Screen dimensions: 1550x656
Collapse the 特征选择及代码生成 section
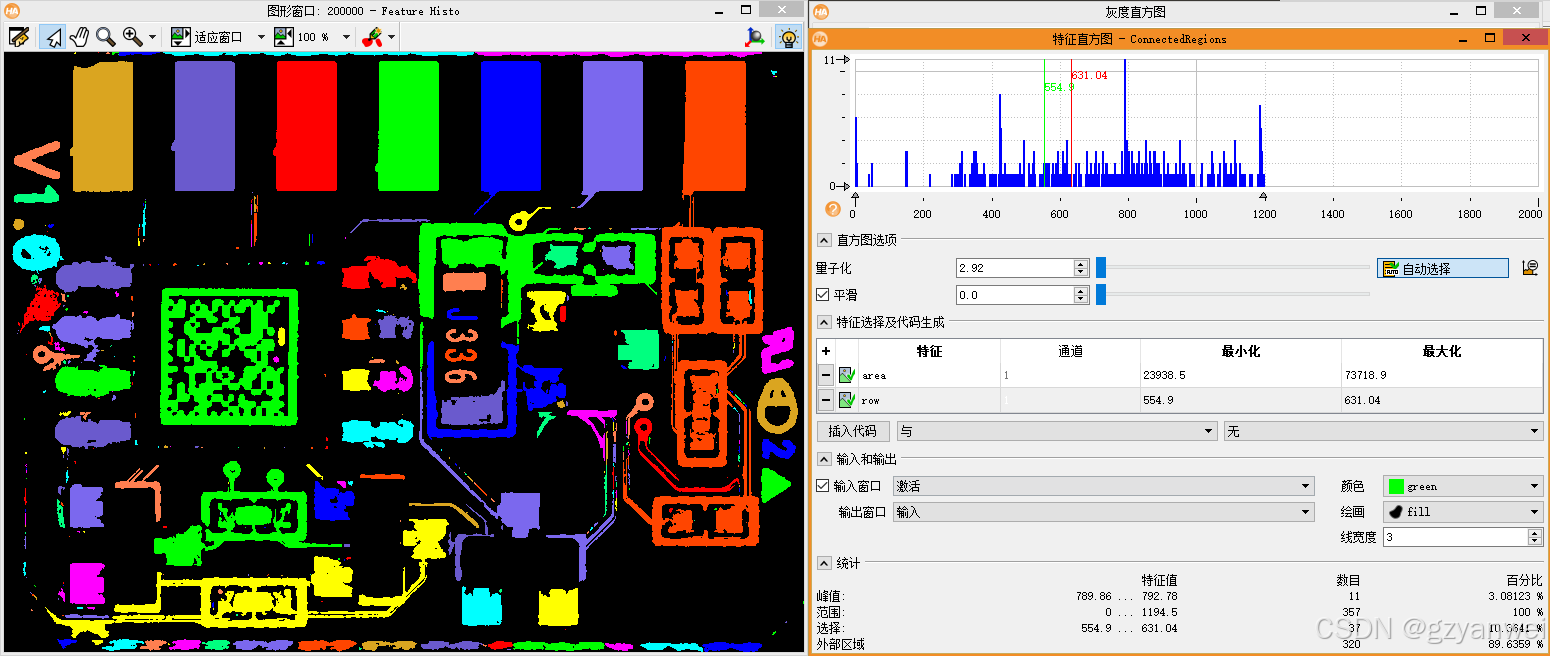click(824, 322)
